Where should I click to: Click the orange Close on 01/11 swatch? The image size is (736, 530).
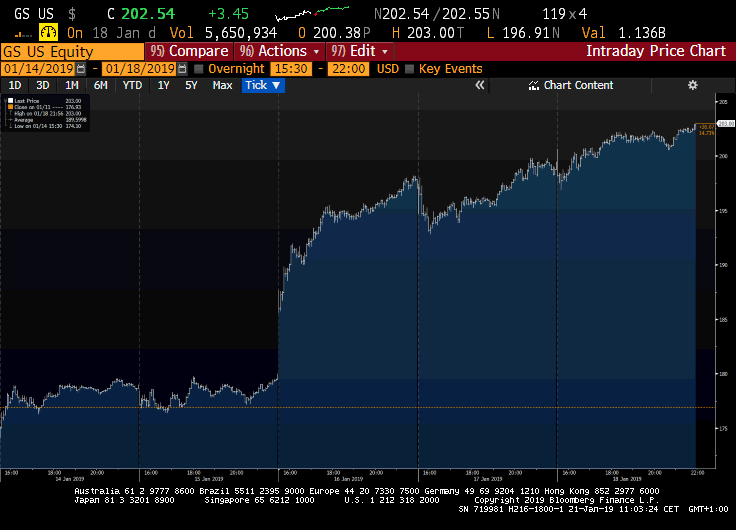point(10,107)
